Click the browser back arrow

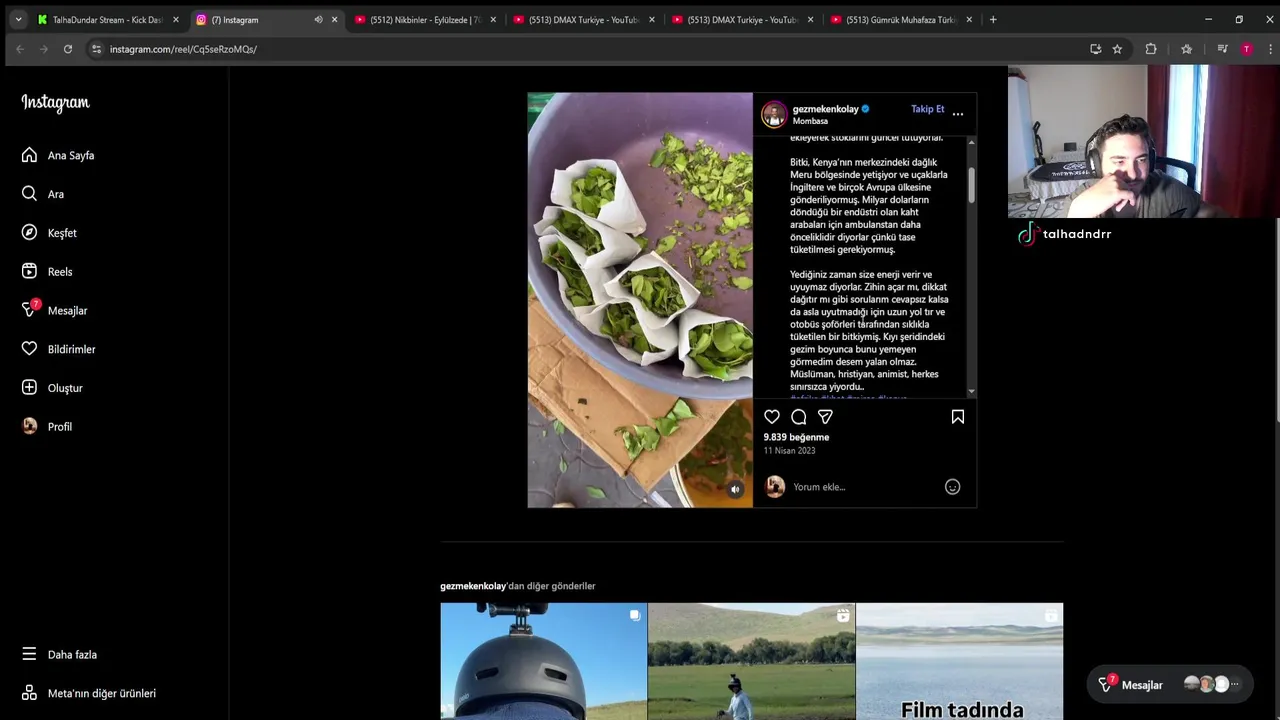pos(19,49)
